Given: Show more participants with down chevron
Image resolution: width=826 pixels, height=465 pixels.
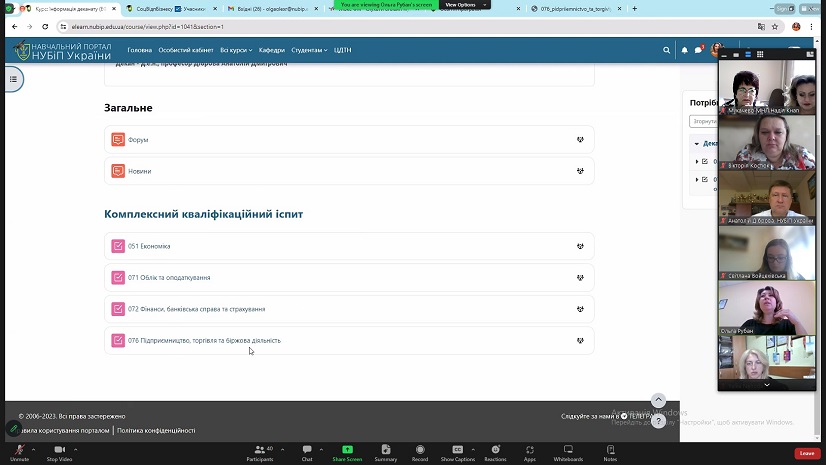Looking at the screenshot, I should 767,385.
